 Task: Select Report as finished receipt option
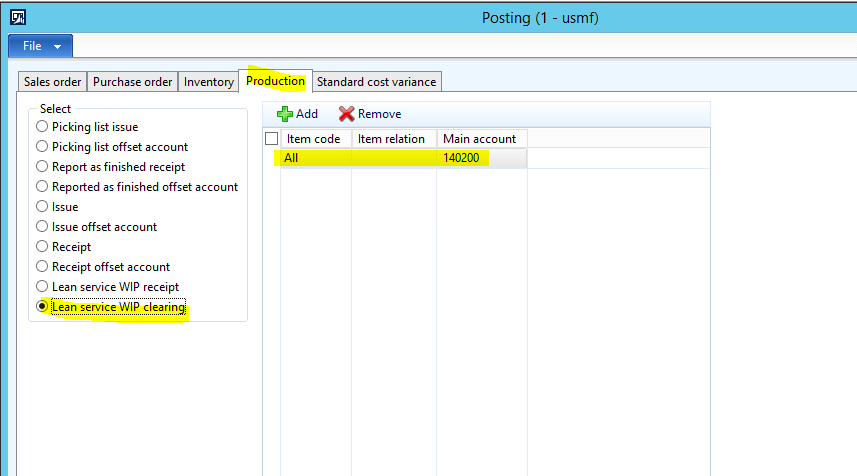coord(42,167)
